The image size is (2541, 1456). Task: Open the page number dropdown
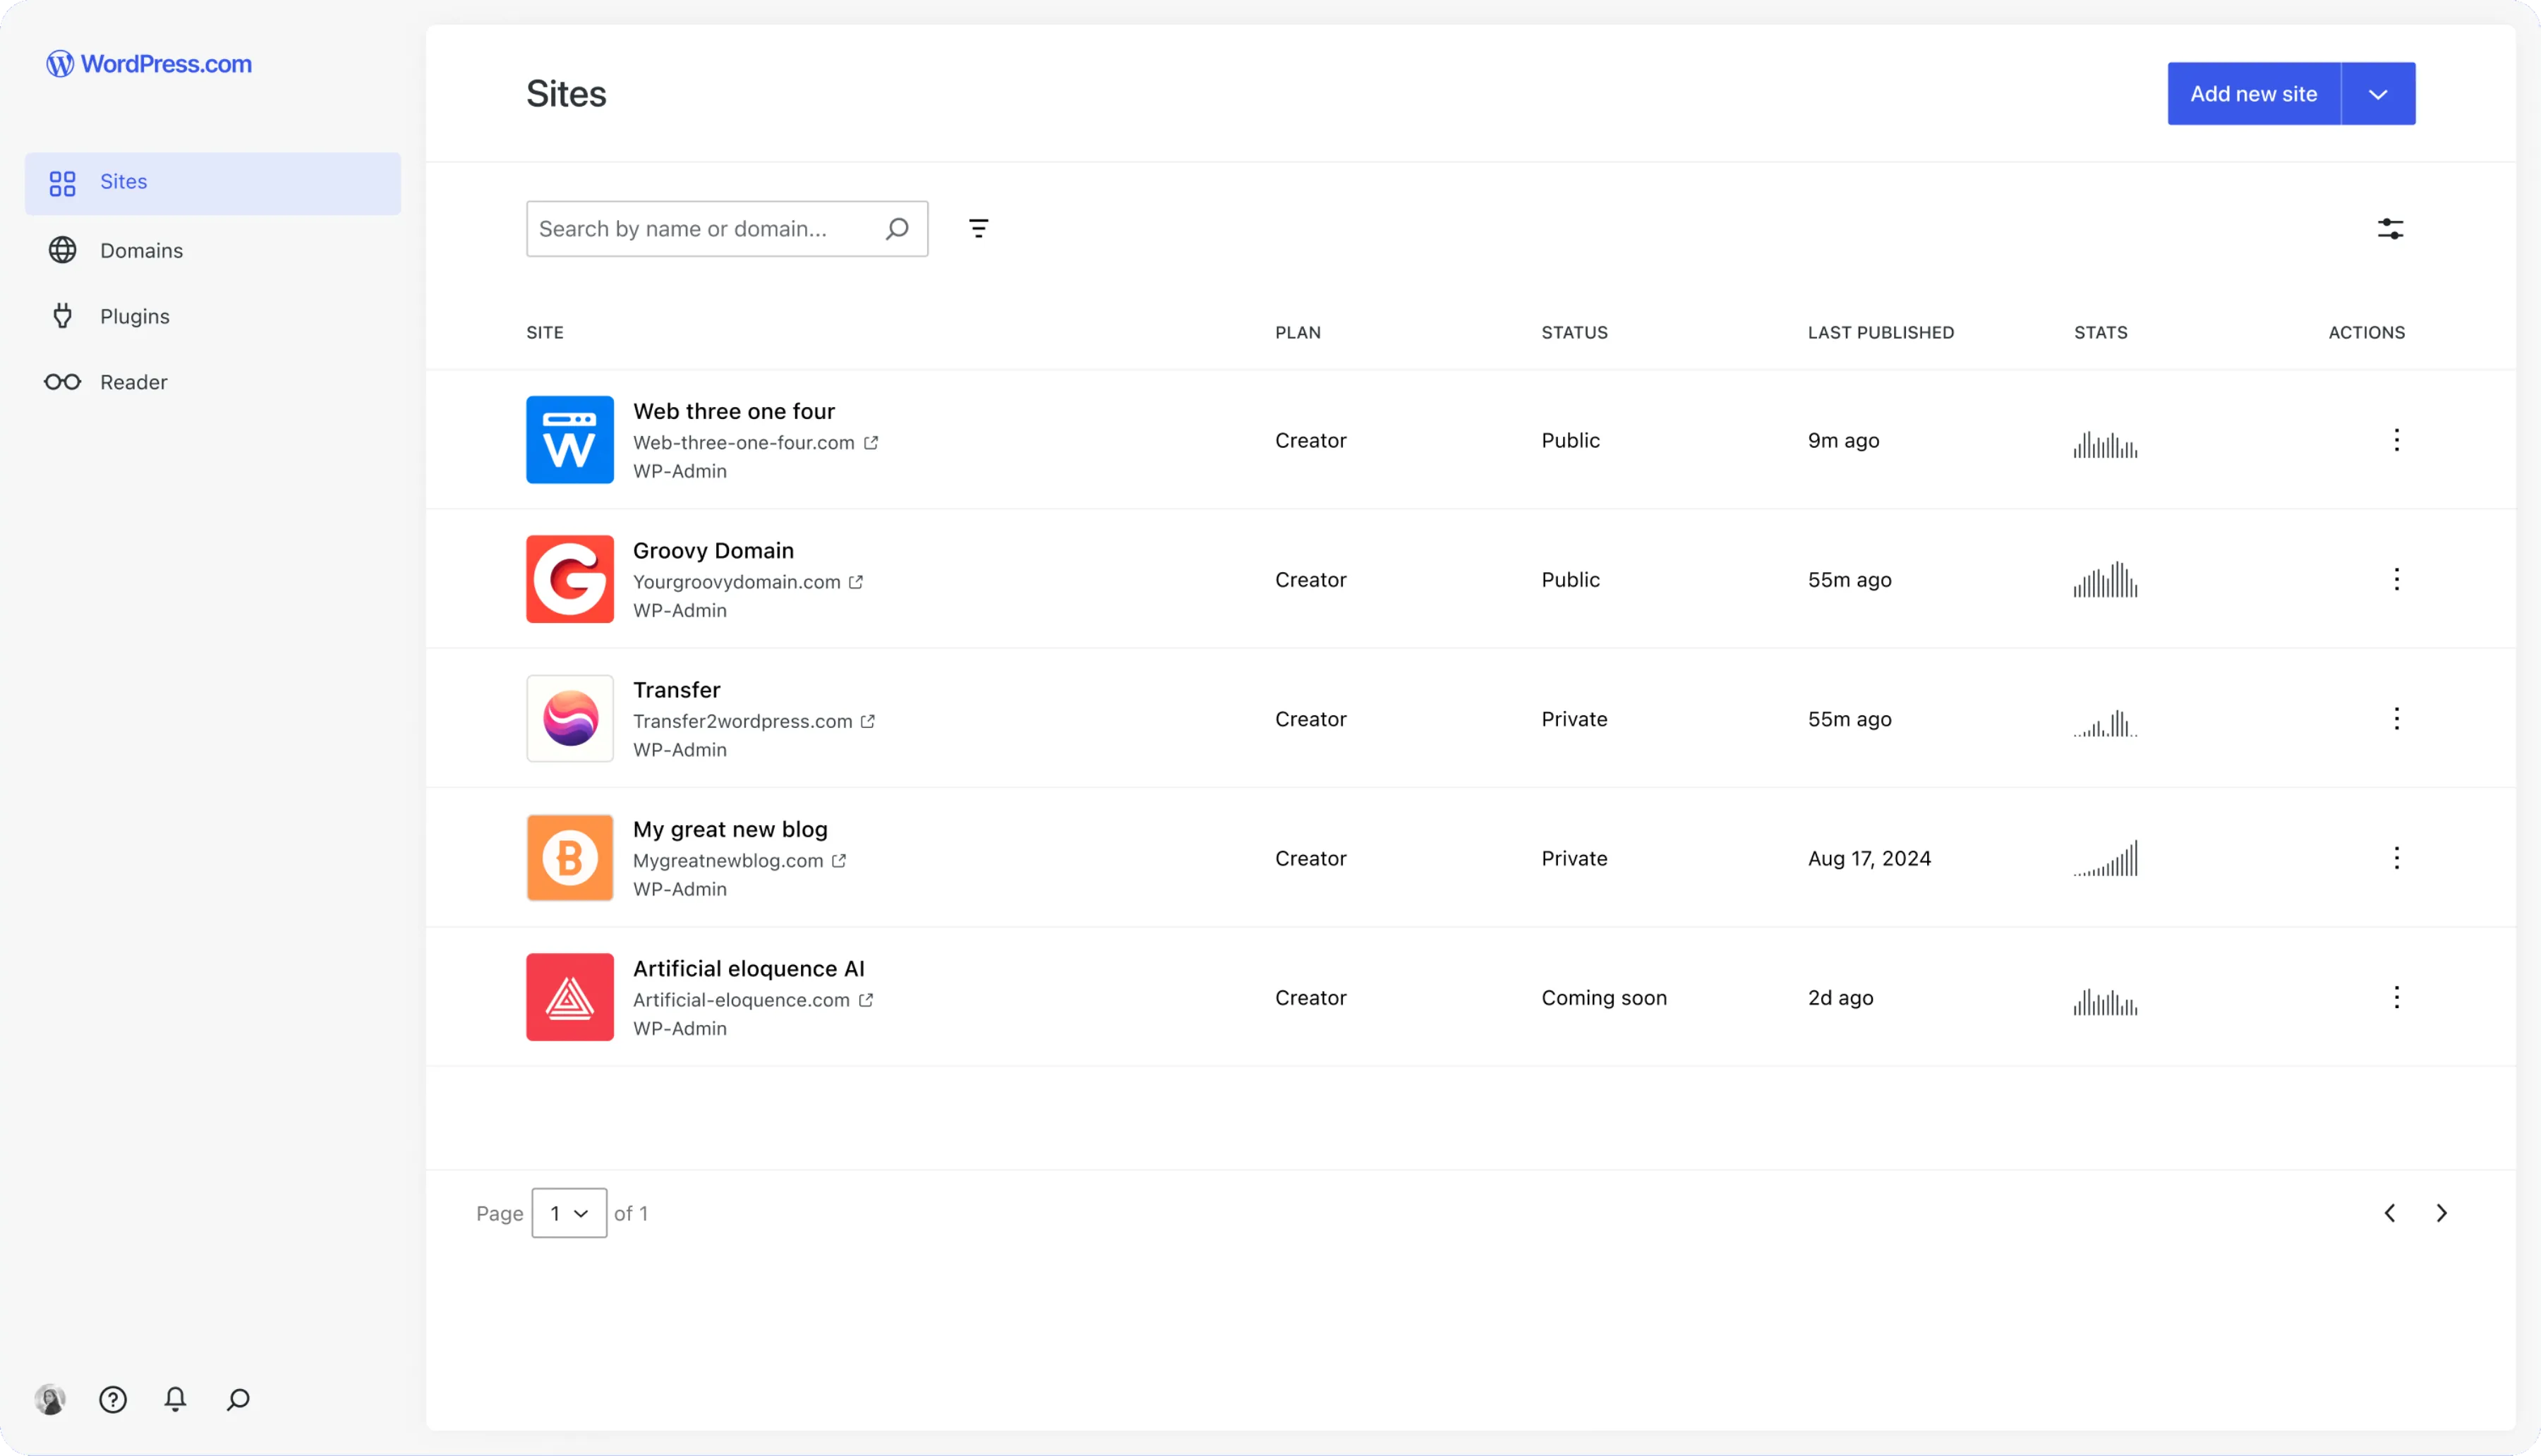pos(569,1213)
